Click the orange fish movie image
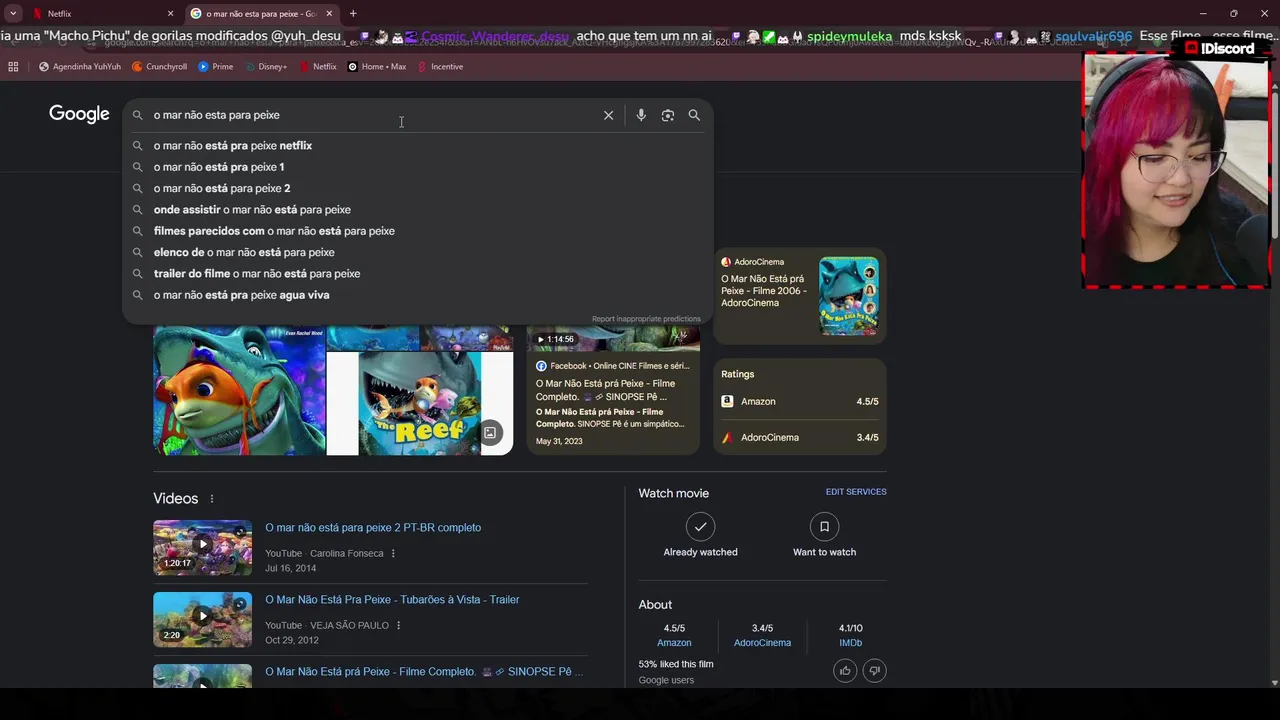The height and width of the screenshot is (720, 1280). [239, 391]
